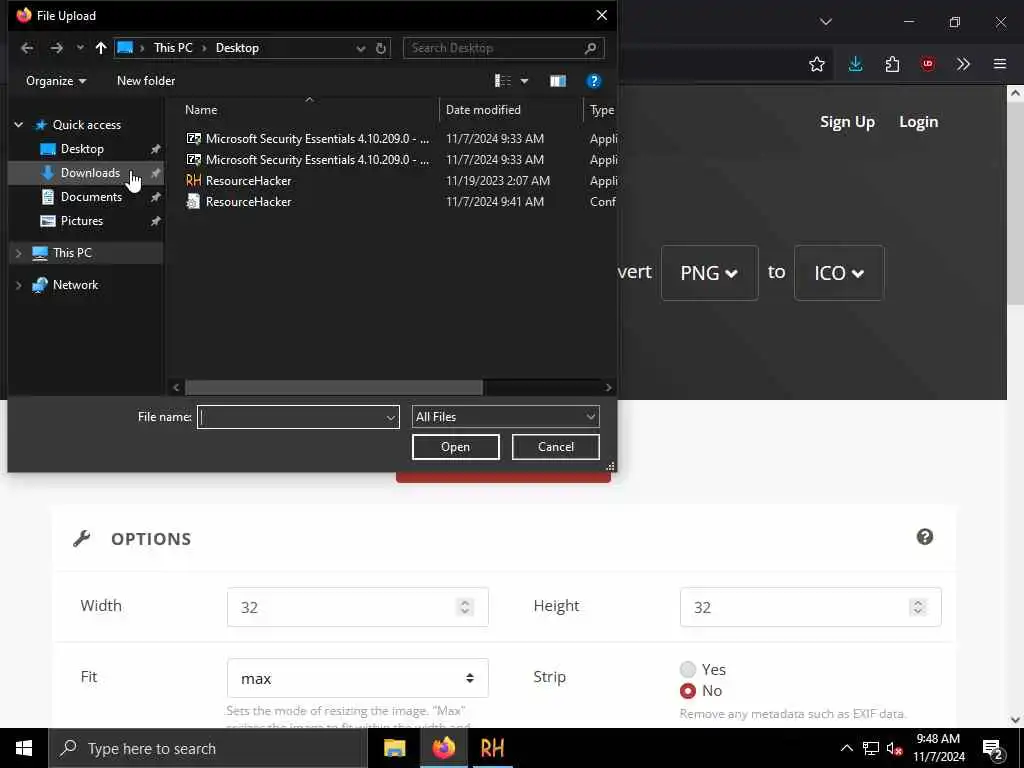
Task: Open Firefox extensions puzzle icon
Action: [892, 64]
